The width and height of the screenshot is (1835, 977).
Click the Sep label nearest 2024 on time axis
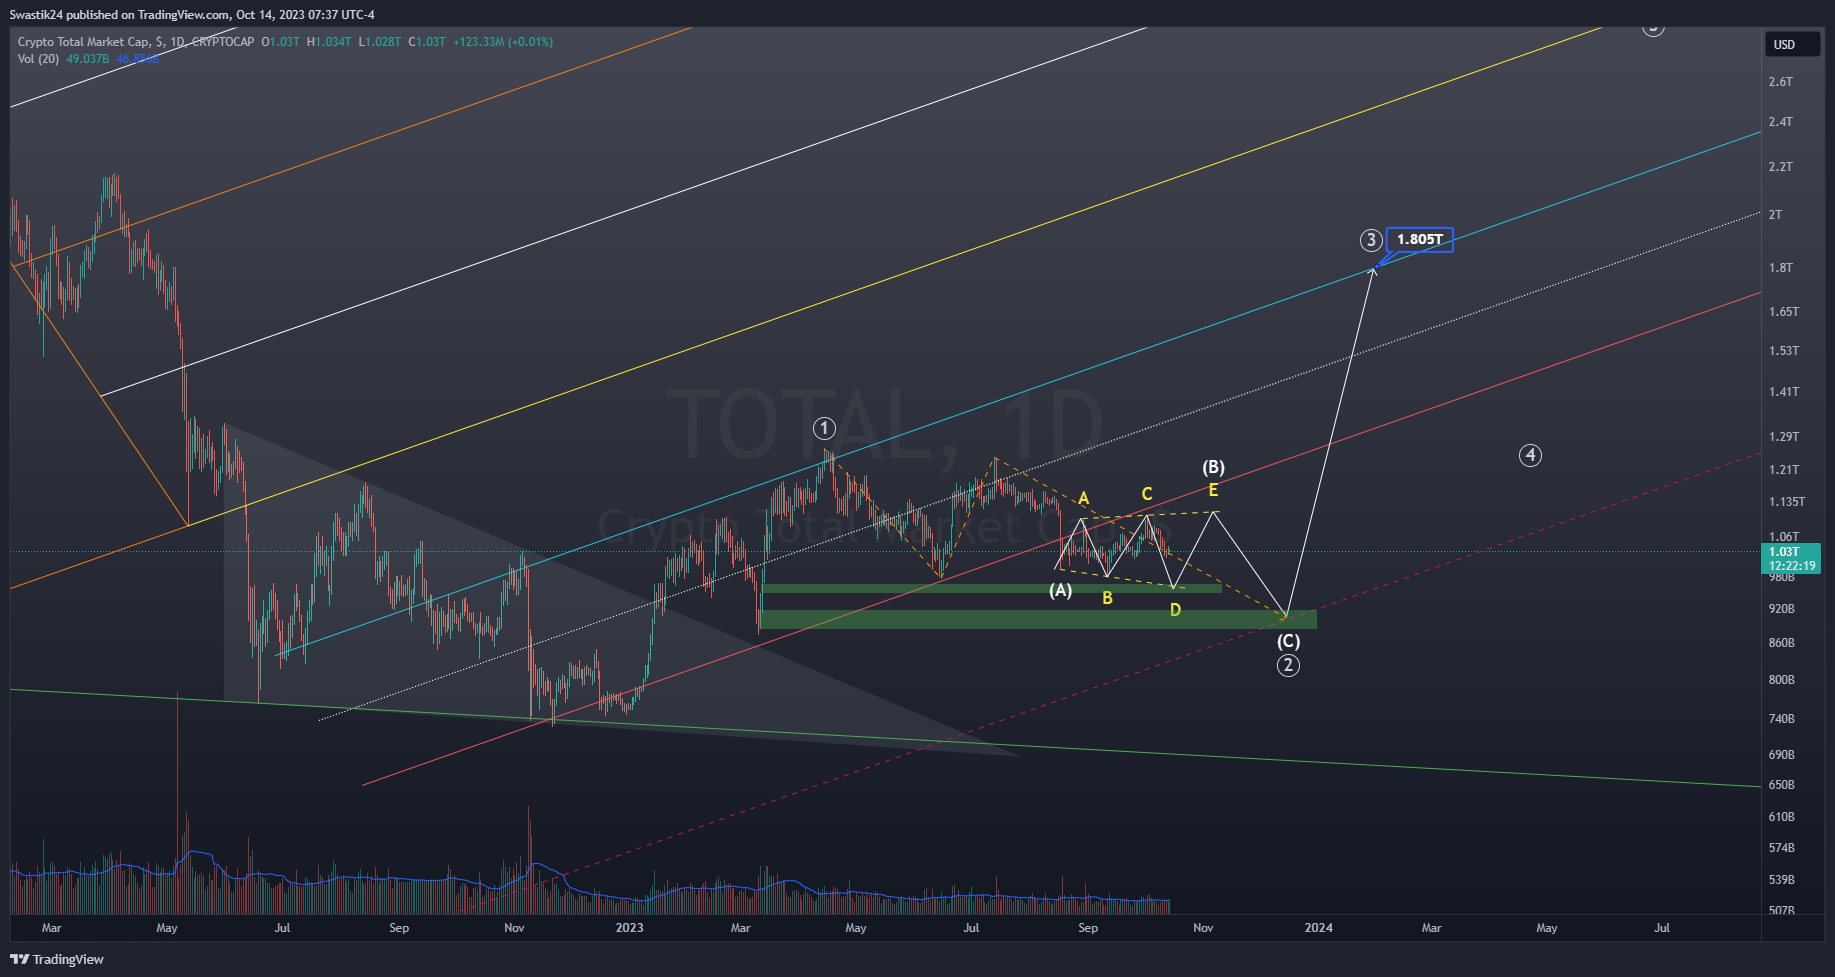point(1088,928)
